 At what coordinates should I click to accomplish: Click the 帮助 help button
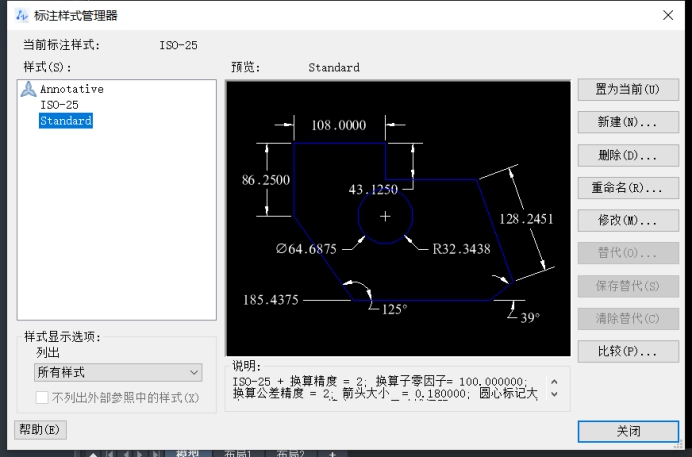coord(40,430)
